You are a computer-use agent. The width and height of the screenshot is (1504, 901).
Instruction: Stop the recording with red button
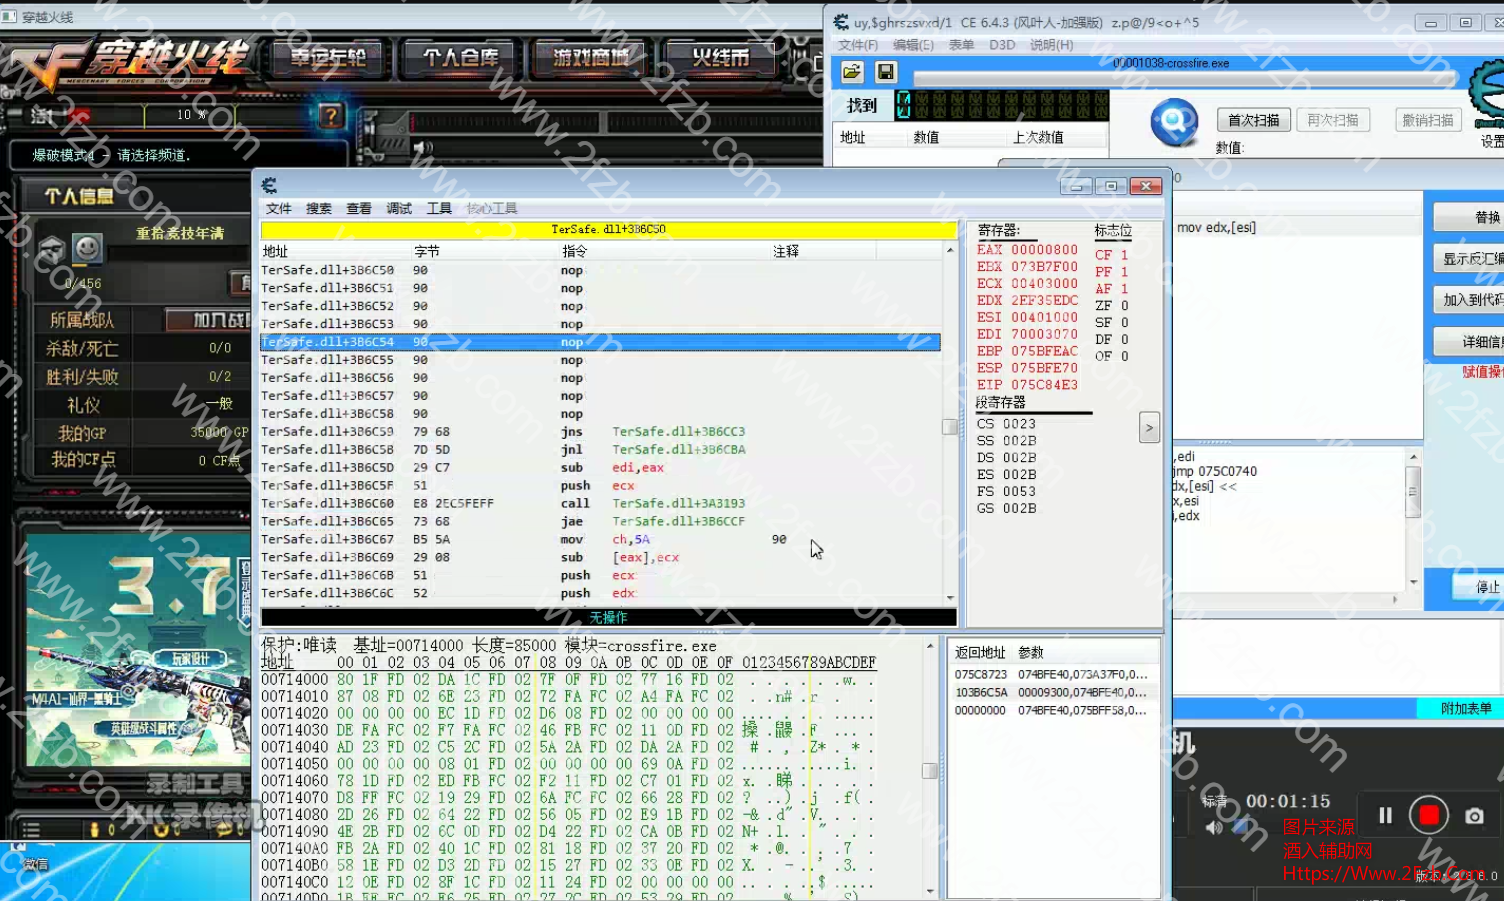[x=1429, y=815]
